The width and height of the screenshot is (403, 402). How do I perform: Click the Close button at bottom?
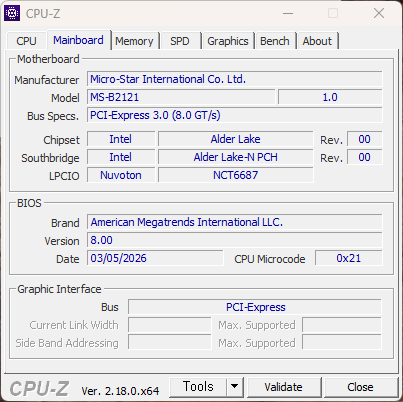(x=360, y=387)
